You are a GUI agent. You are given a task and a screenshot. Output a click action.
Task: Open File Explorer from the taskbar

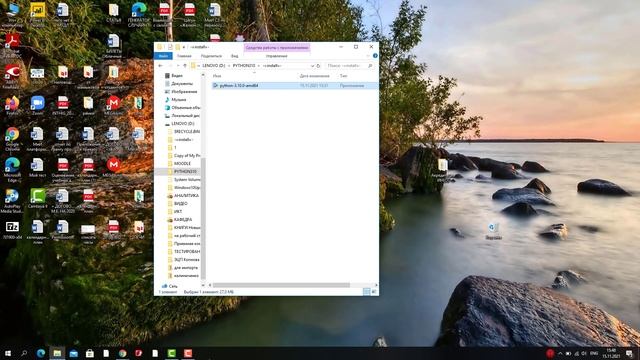[57, 353]
